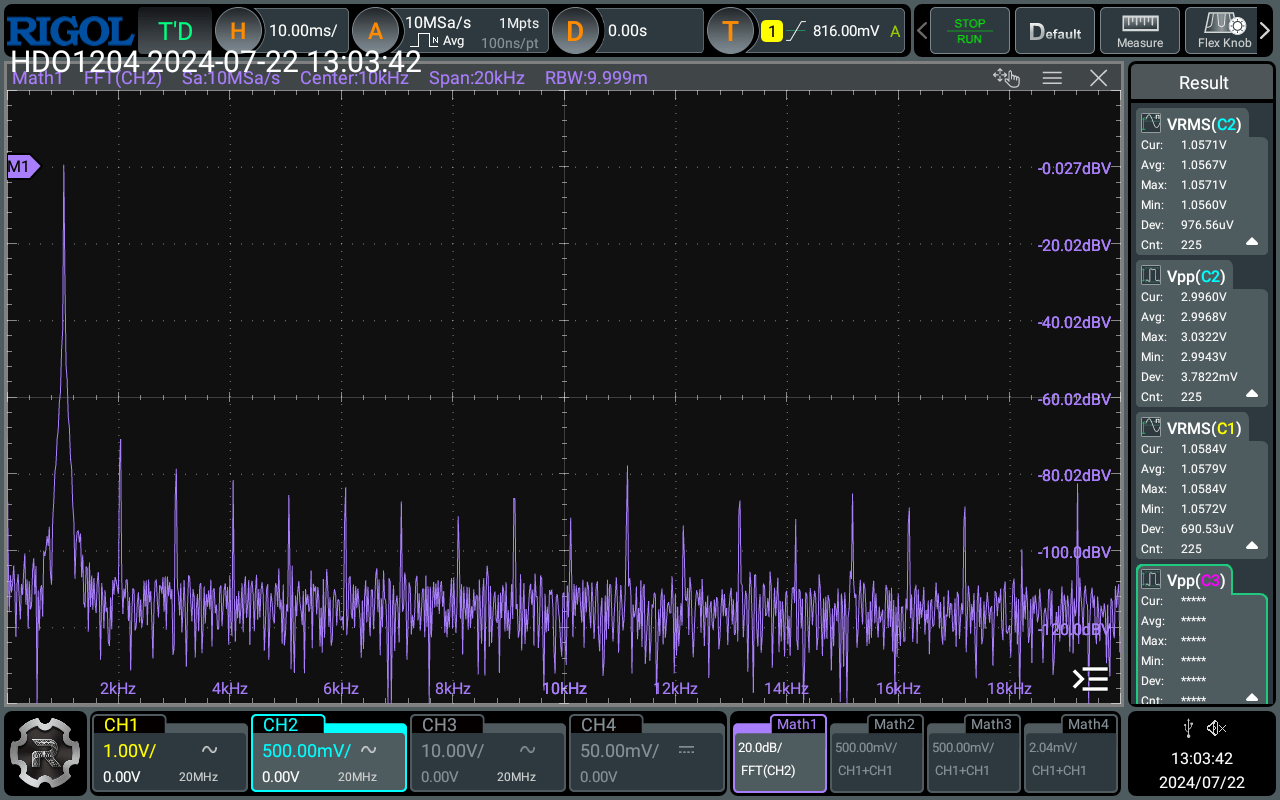Close the Math1 FFT window
This screenshot has height=800, width=1280.
pos(1098,78)
